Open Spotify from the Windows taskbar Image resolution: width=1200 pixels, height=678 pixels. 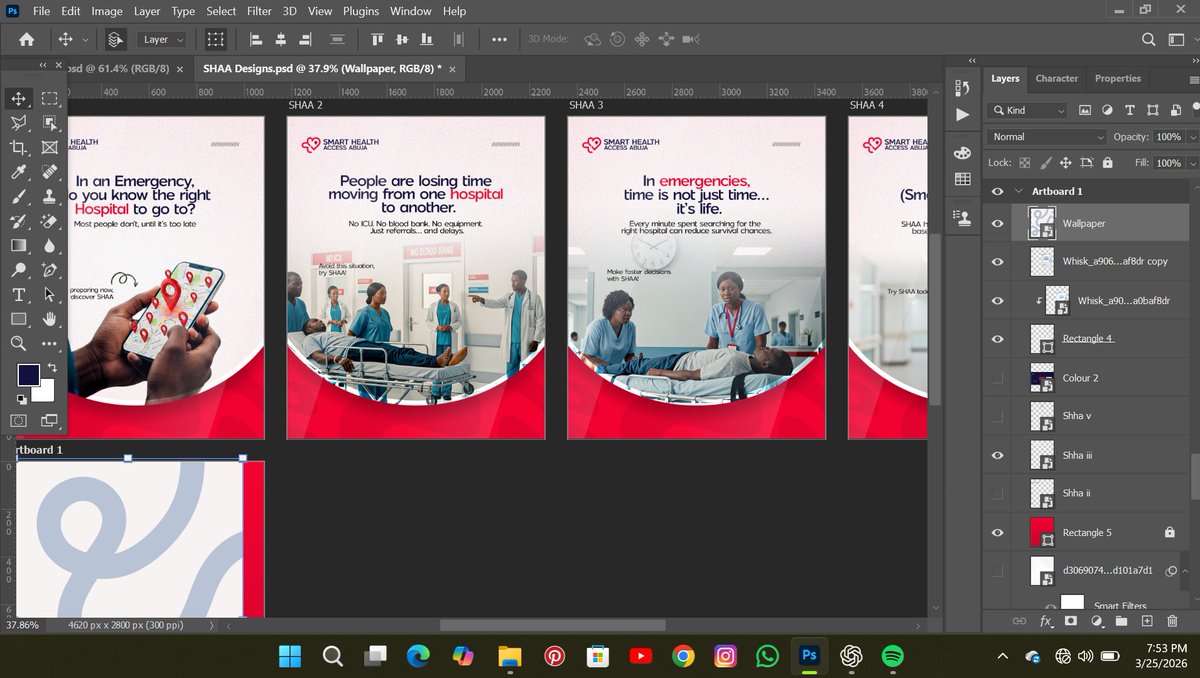point(893,656)
